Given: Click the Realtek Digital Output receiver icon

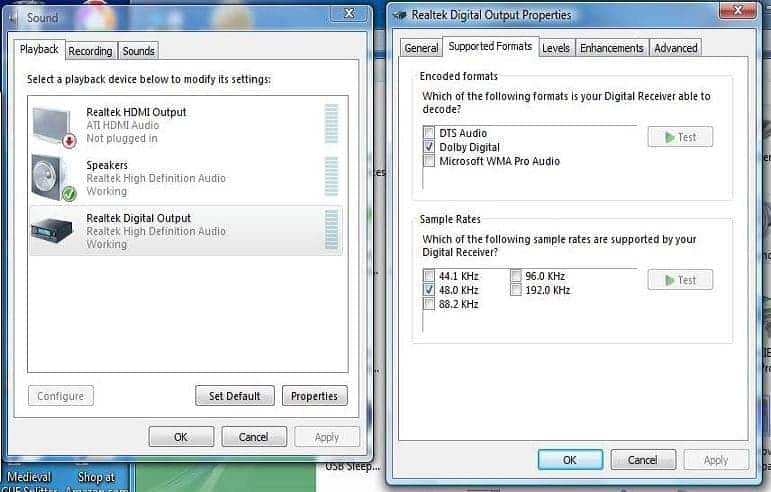Looking at the screenshot, I should (x=52, y=230).
